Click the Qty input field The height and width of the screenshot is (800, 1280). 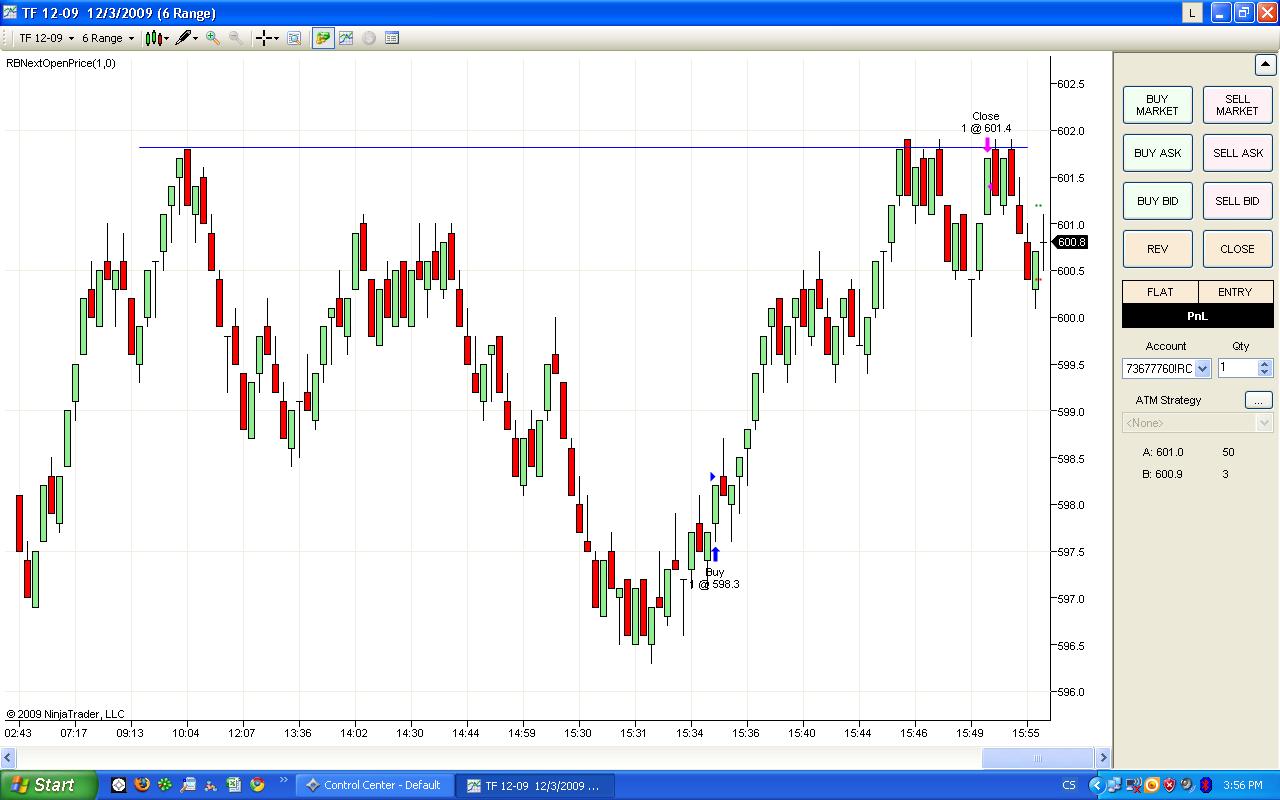[x=1238, y=368]
